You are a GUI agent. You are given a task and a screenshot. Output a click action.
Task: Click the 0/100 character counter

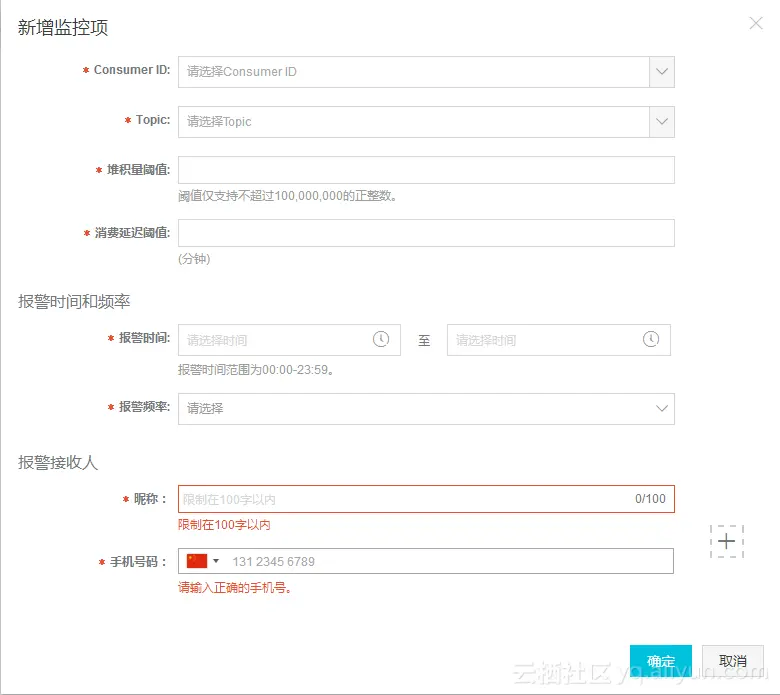pos(650,498)
